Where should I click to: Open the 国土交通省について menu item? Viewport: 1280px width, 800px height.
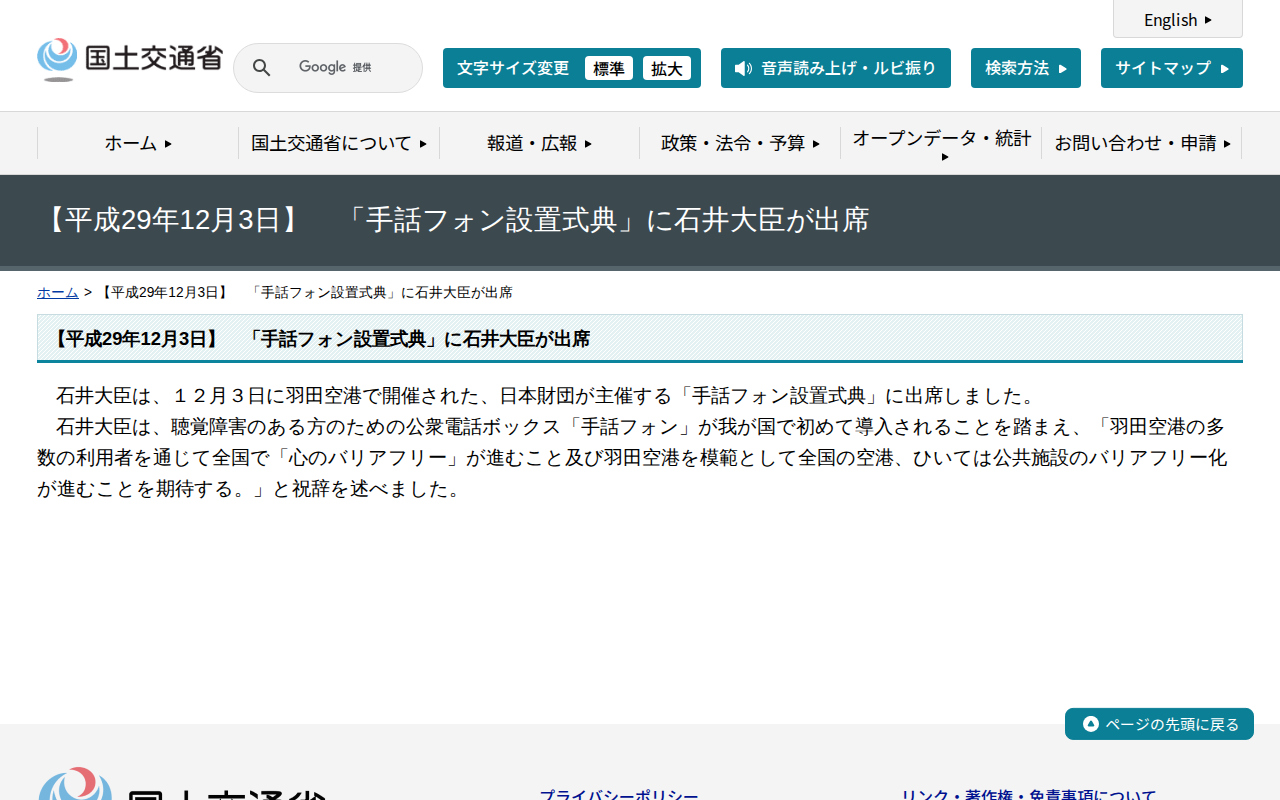pos(338,143)
